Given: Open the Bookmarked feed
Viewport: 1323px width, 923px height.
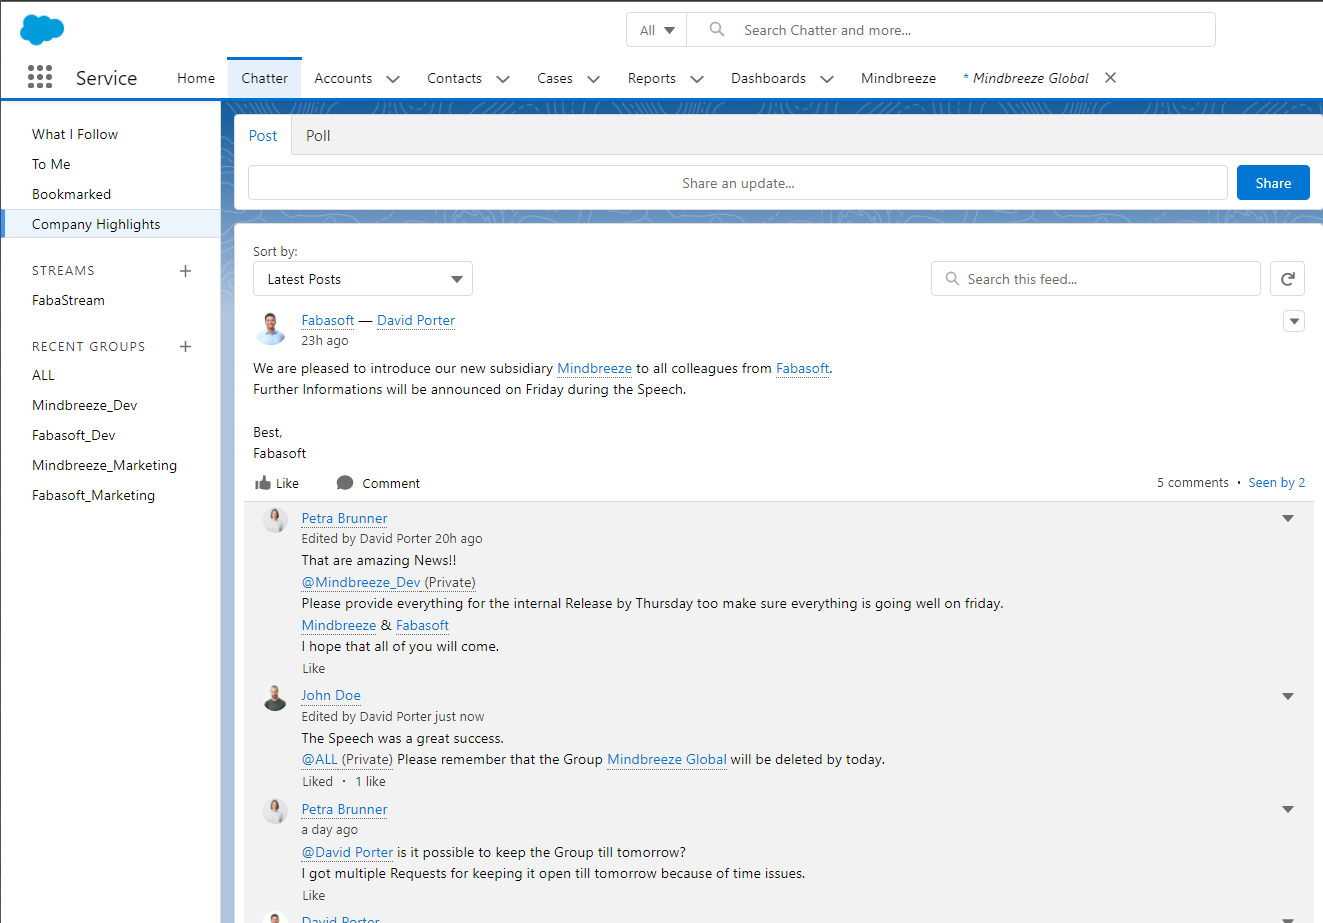Looking at the screenshot, I should pos(71,194).
